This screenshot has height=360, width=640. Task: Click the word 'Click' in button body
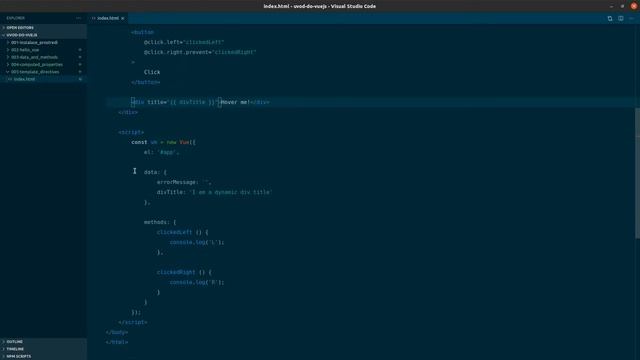click(x=152, y=72)
